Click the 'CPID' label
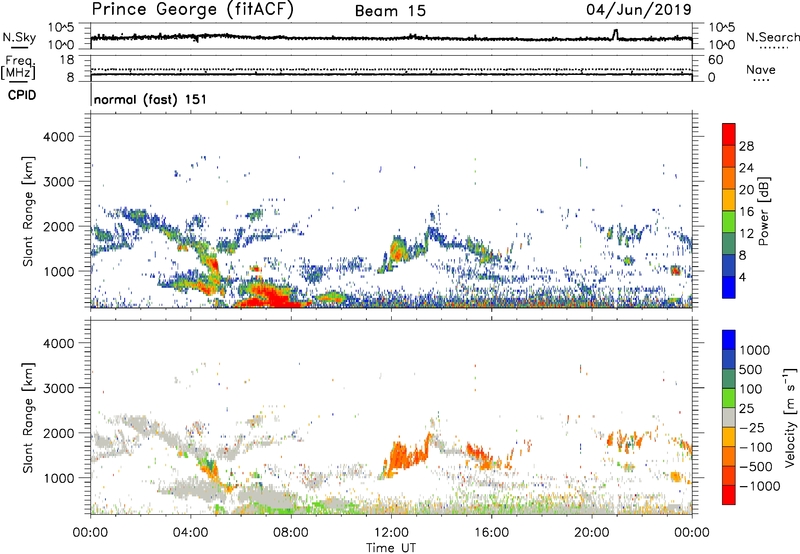800x554 pixels. [x=22, y=95]
